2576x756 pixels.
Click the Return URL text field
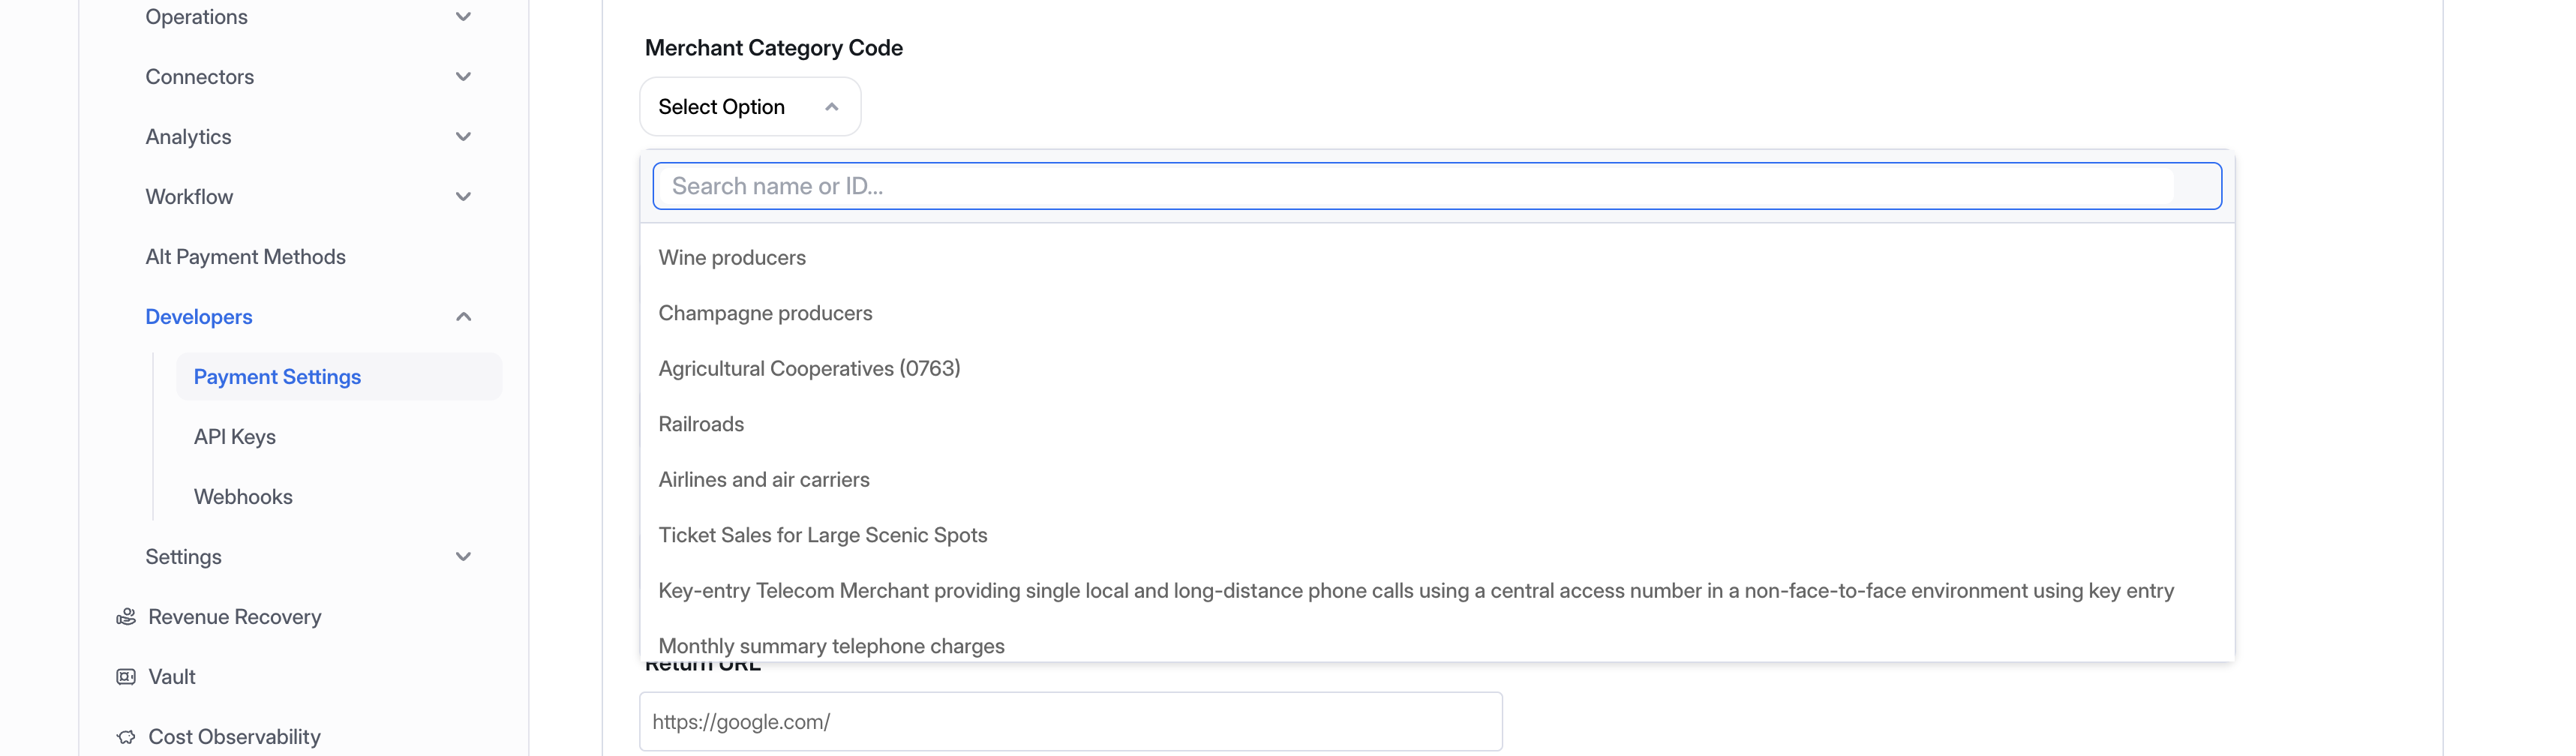click(1070, 722)
